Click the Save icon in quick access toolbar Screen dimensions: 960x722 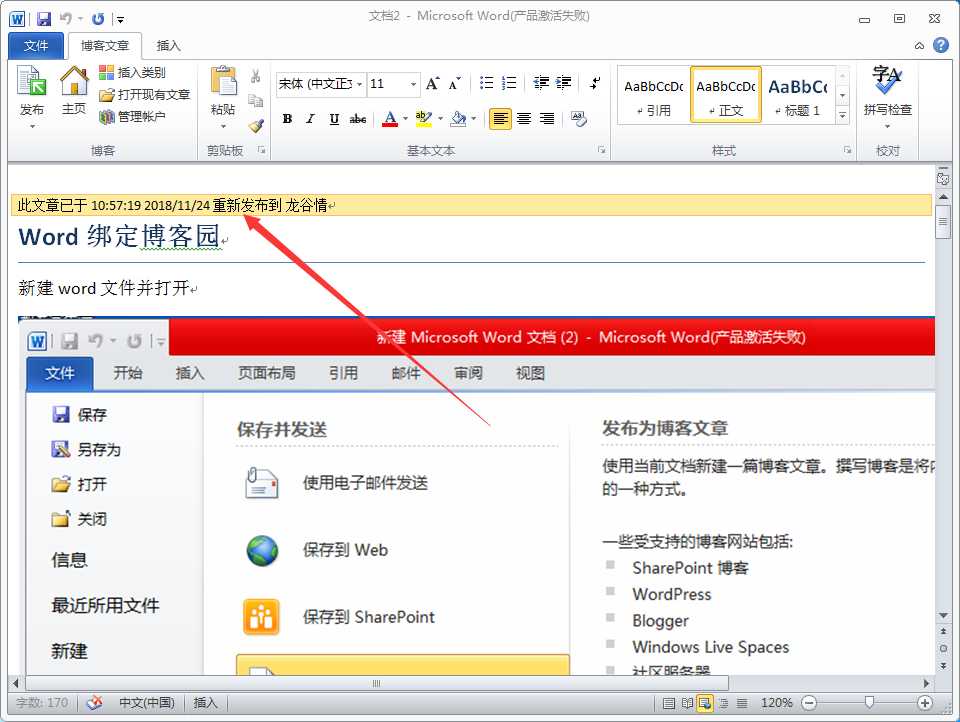pos(44,19)
